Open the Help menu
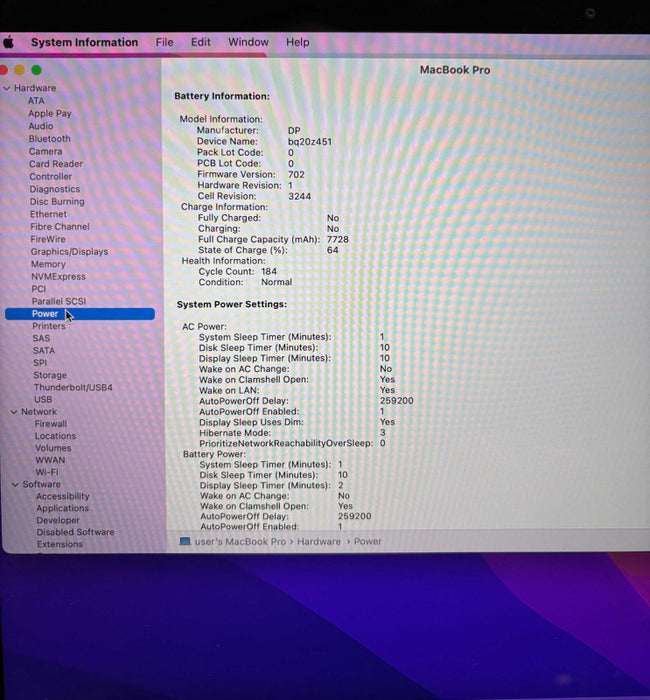 (297, 42)
